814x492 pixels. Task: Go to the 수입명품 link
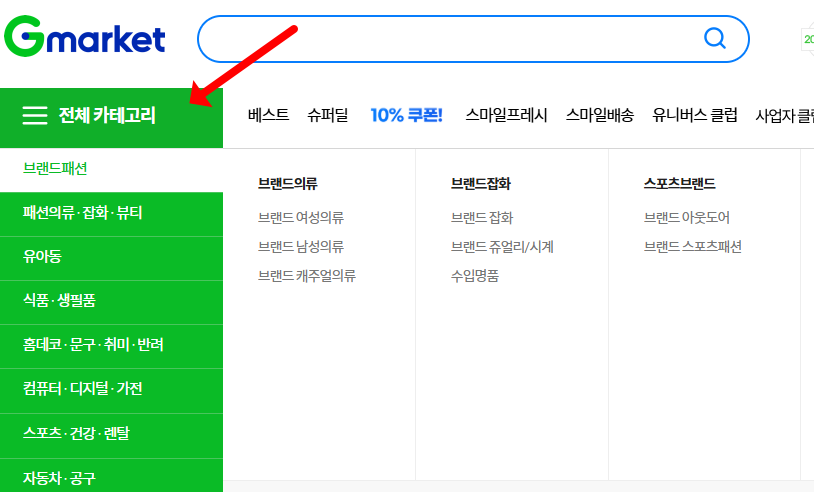click(x=474, y=276)
